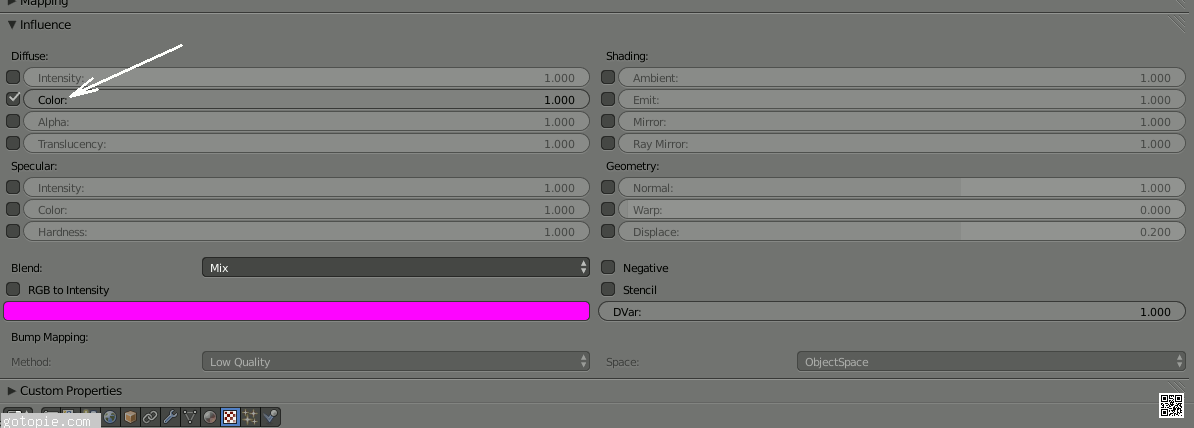This screenshot has width=1194, height=428.
Task: Click the DVar value slider
Action: pos(890,312)
